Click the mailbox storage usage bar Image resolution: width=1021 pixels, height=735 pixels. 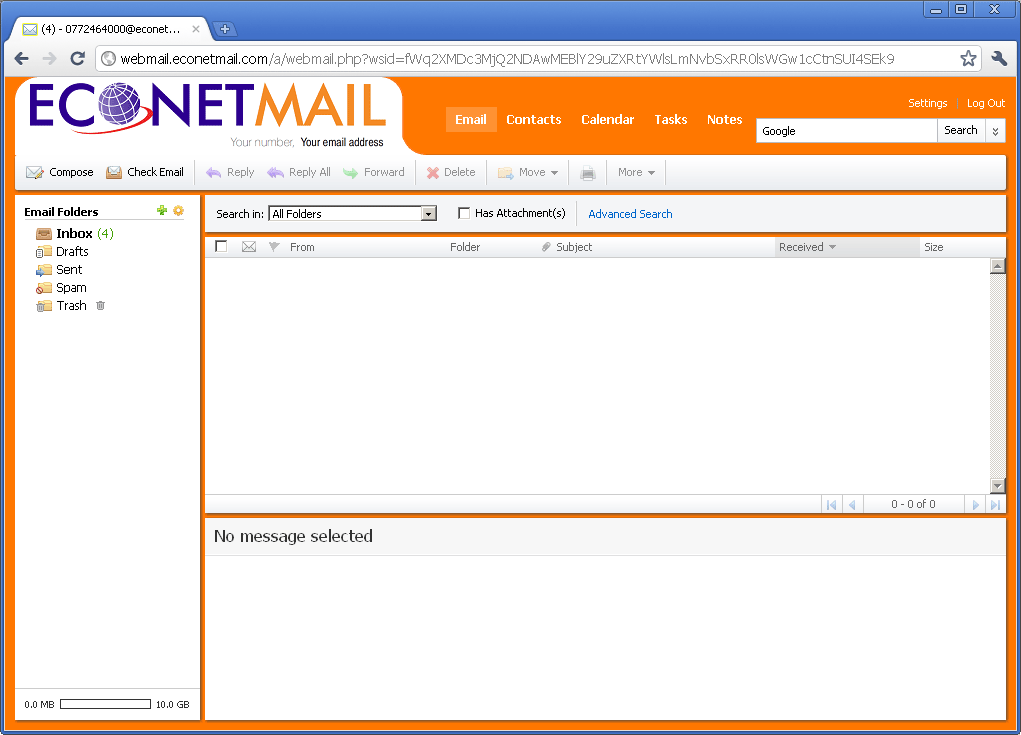[x=105, y=703]
